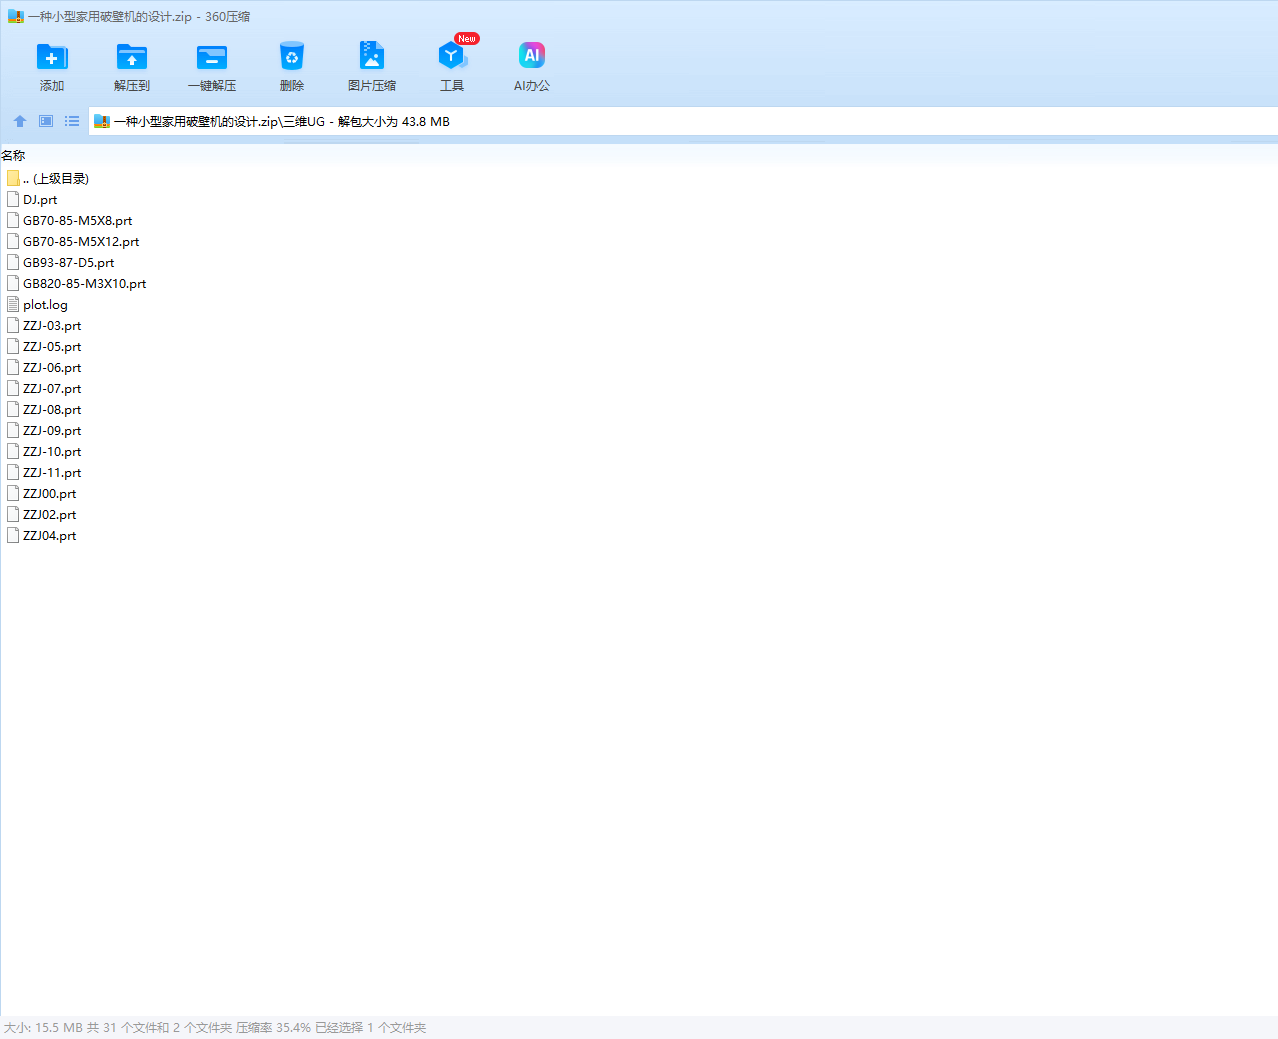Go up one level with the arrow icon
Image resolution: width=1278 pixels, height=1039 pixels.
20,121
